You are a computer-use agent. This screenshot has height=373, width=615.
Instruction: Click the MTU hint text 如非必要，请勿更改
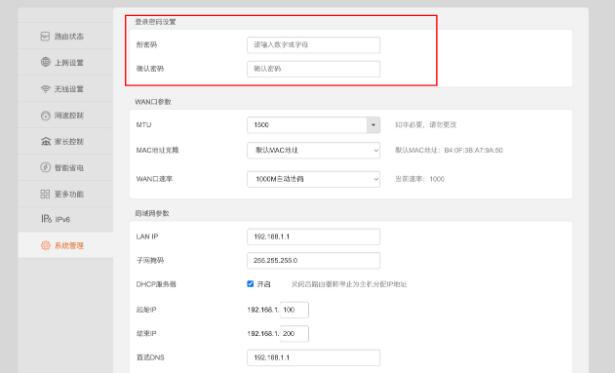coord(426,125)
